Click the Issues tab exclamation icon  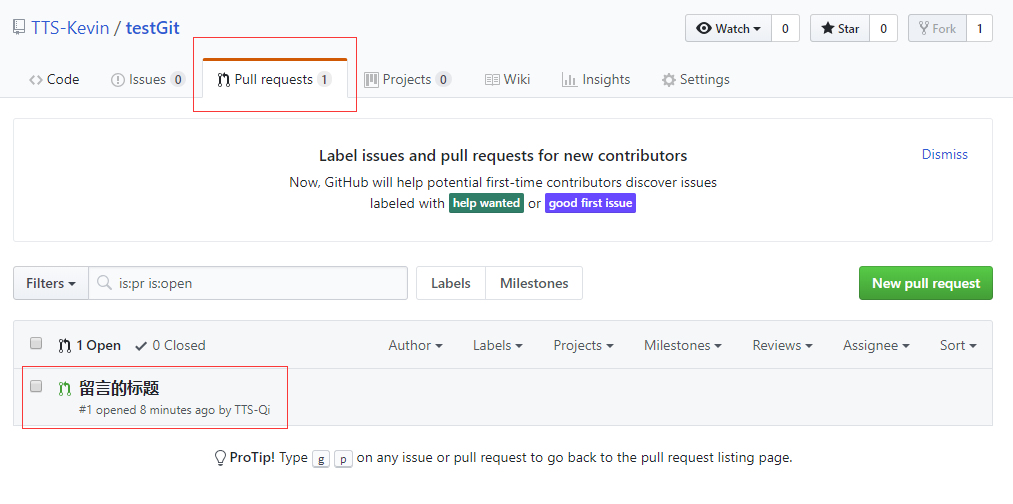pyautogui.click(x=118, y=80)
